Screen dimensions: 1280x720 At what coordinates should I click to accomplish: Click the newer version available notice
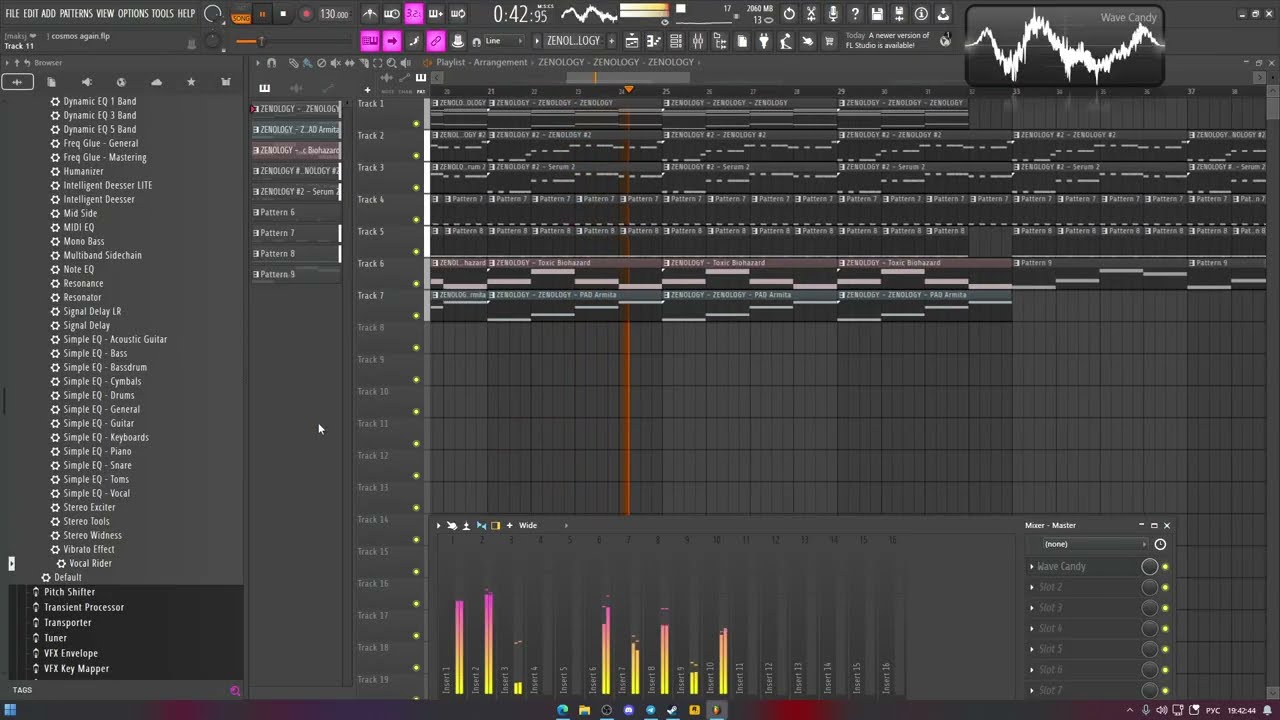[x=888, y=41]
